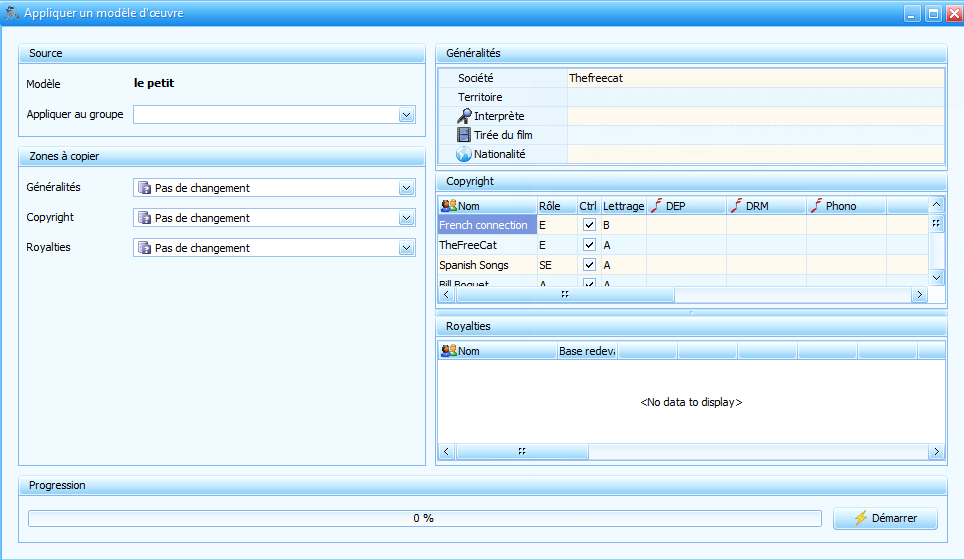Image resolution: width=964 pixels, height=560 pixels.
Task: Click the Lettrage column header
Action: pyautogui.click(x=623, y=206)
